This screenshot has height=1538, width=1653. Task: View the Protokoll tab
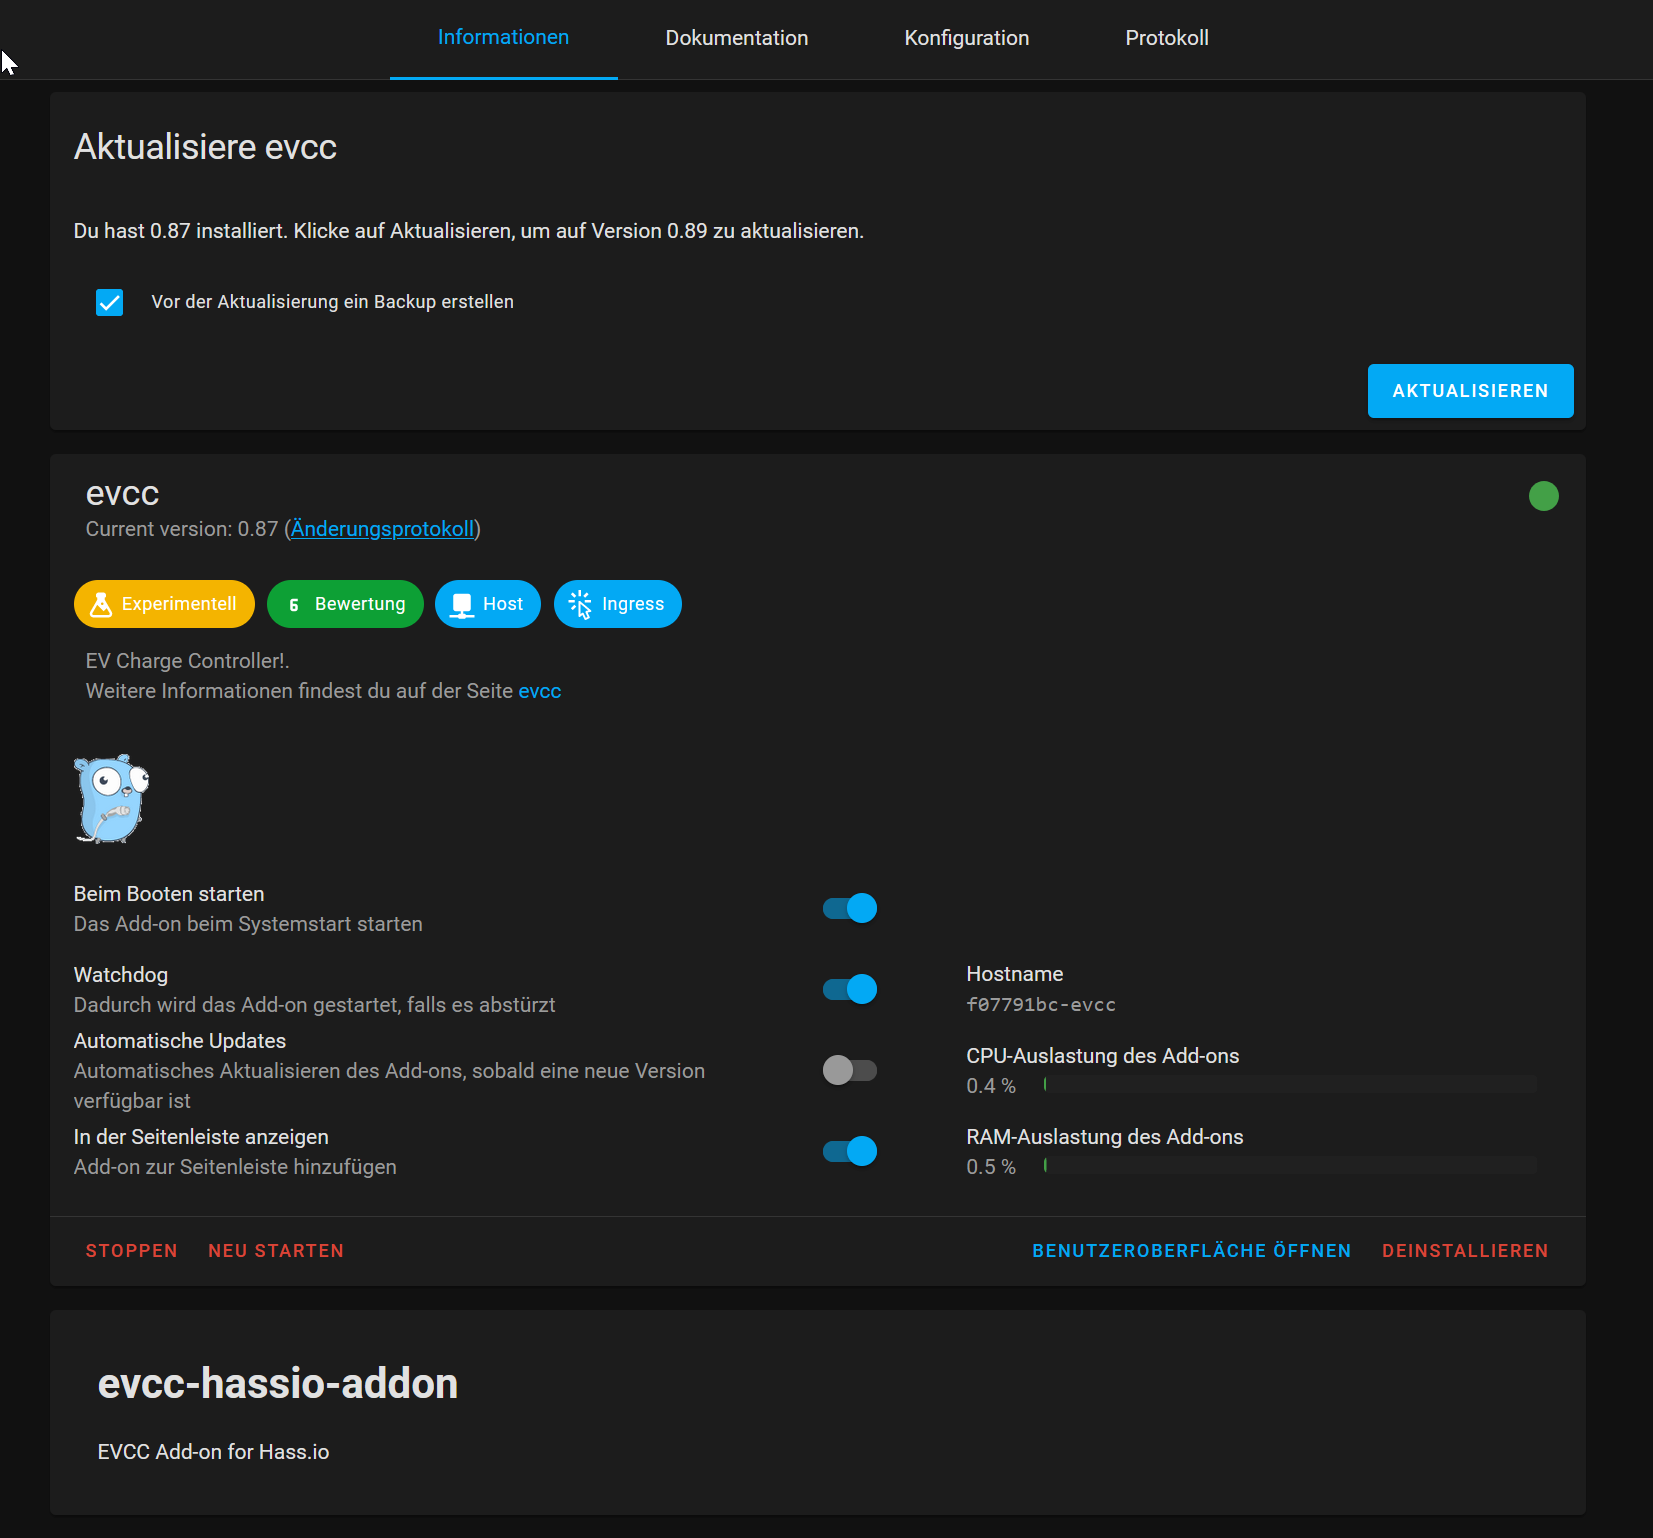(1167, 38)
